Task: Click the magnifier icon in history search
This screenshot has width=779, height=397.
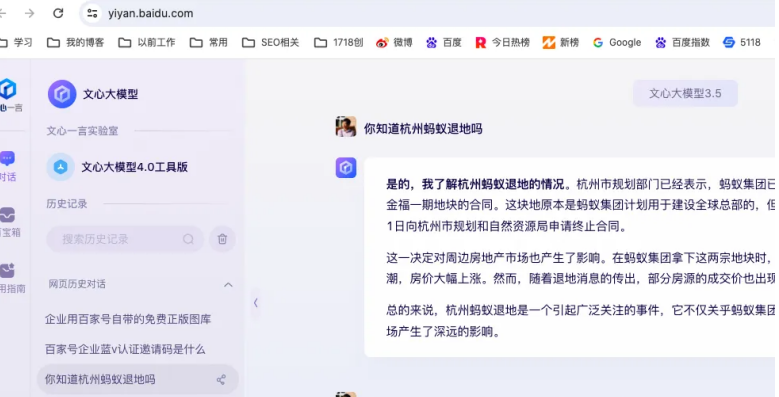Action: 188,239
